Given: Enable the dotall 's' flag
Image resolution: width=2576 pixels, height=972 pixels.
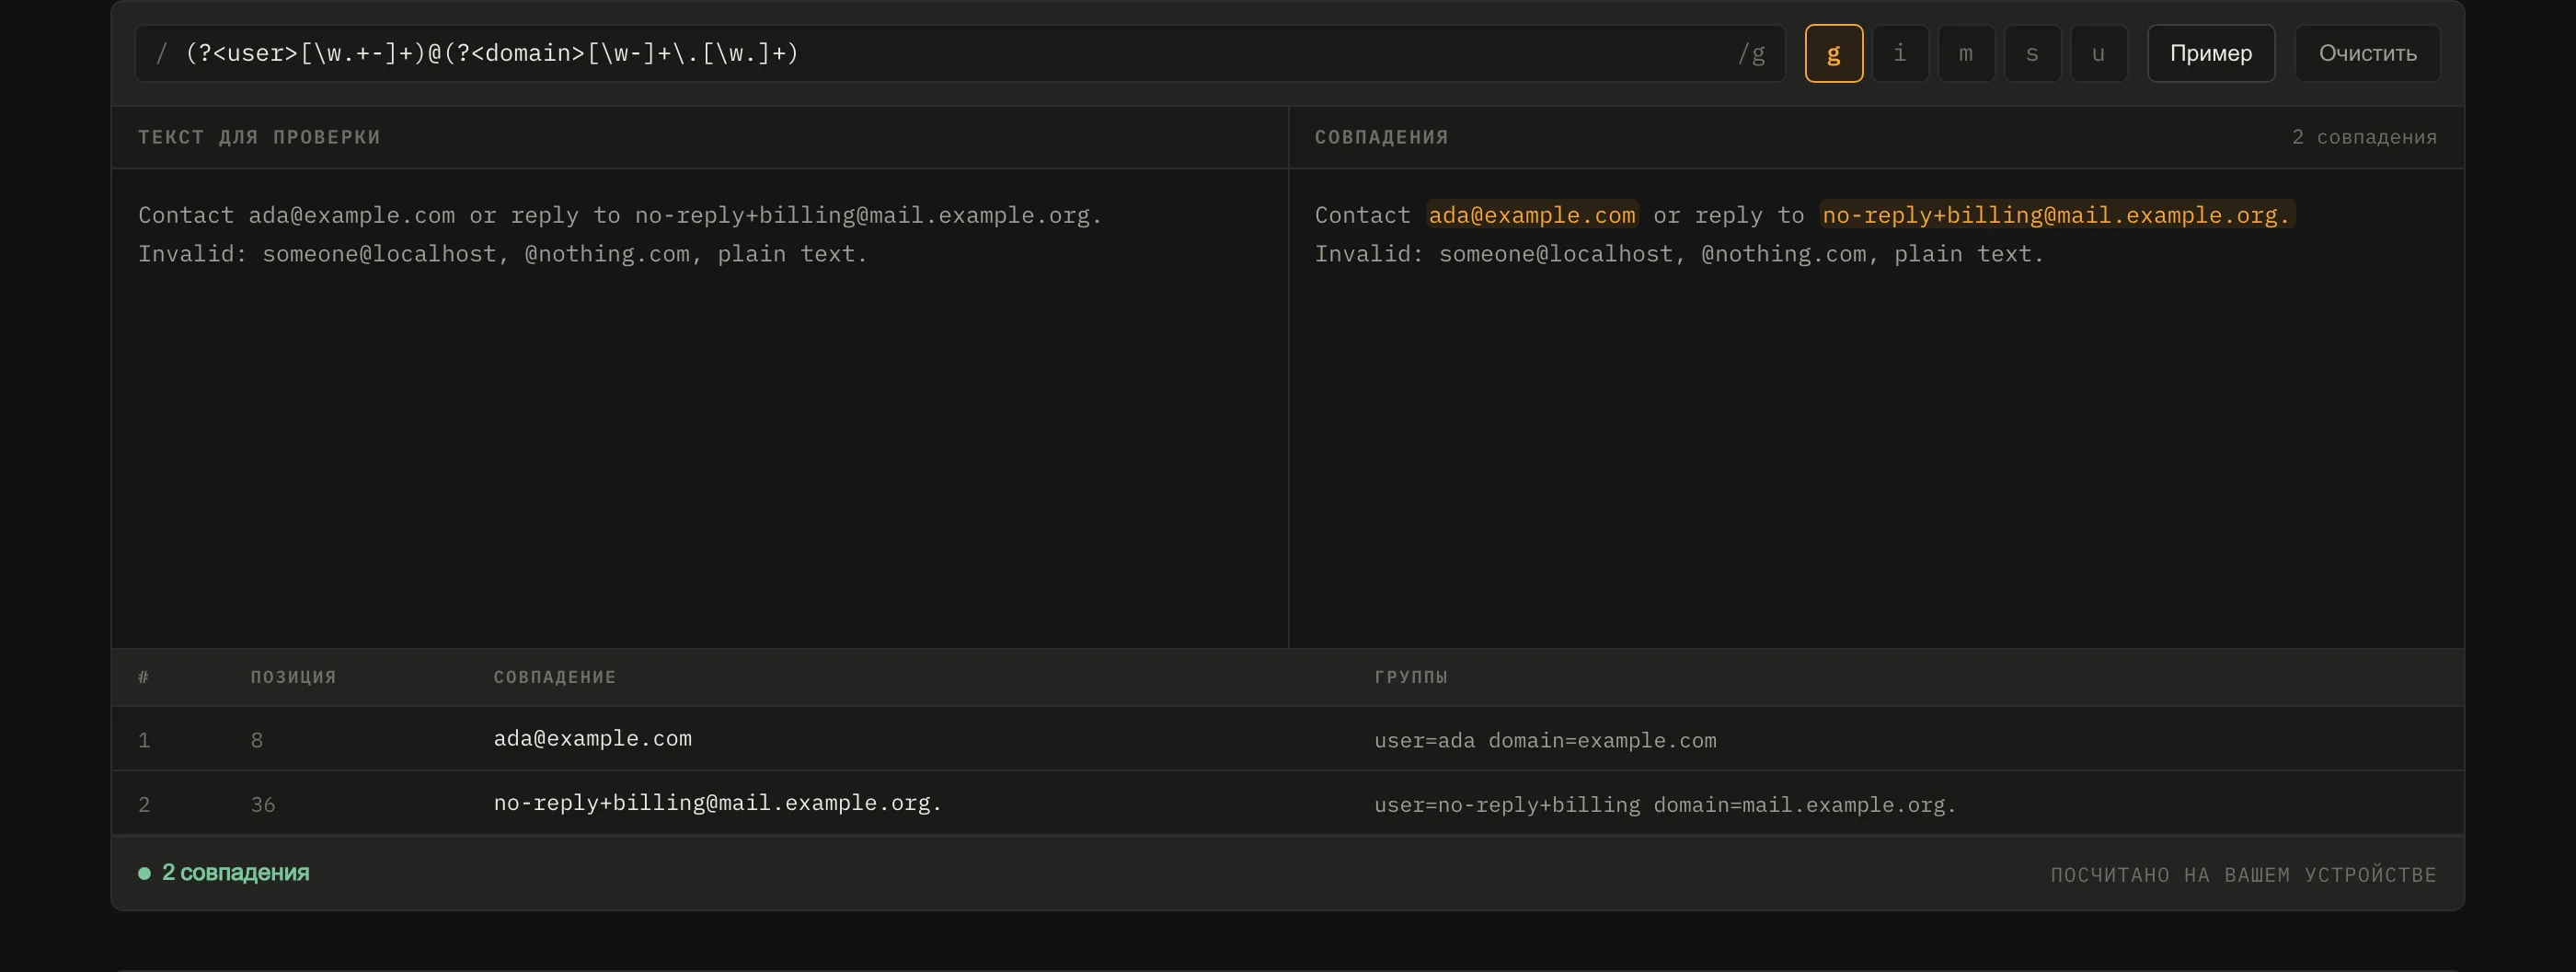Looking at the screenshot, I should [x=2032, y=53].
